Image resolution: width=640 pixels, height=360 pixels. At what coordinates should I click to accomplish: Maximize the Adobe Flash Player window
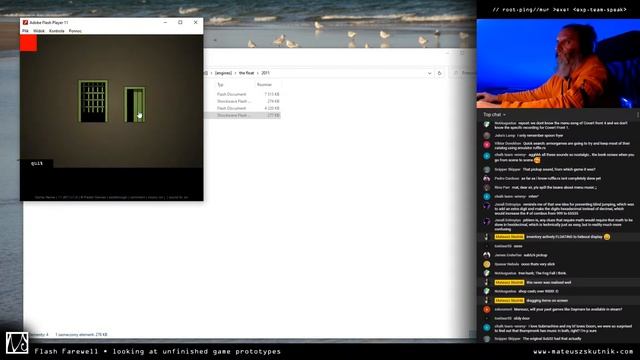[180, 22]
